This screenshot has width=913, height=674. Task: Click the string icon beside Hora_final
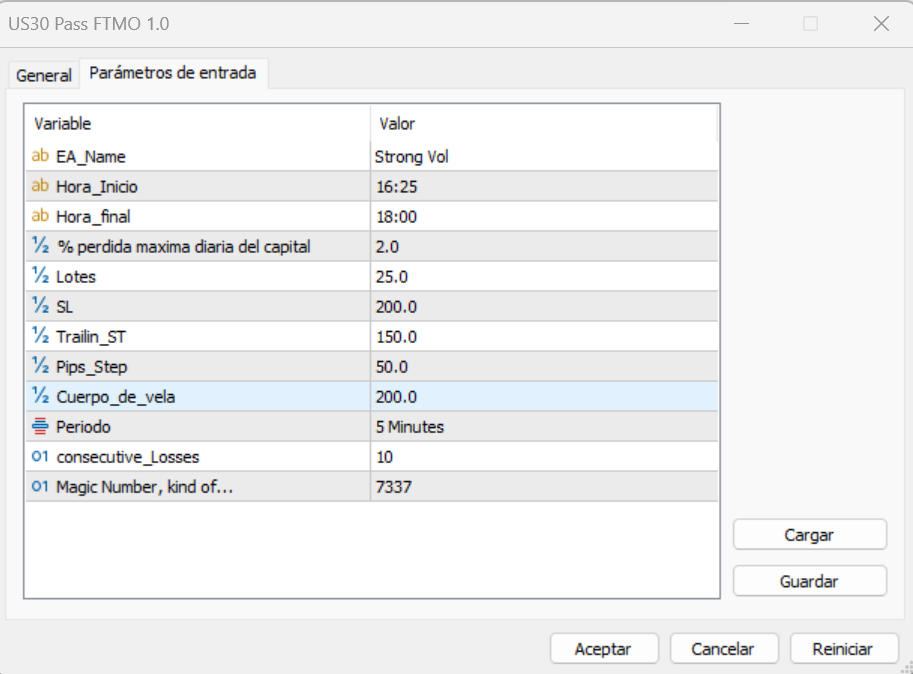point(40,216)
